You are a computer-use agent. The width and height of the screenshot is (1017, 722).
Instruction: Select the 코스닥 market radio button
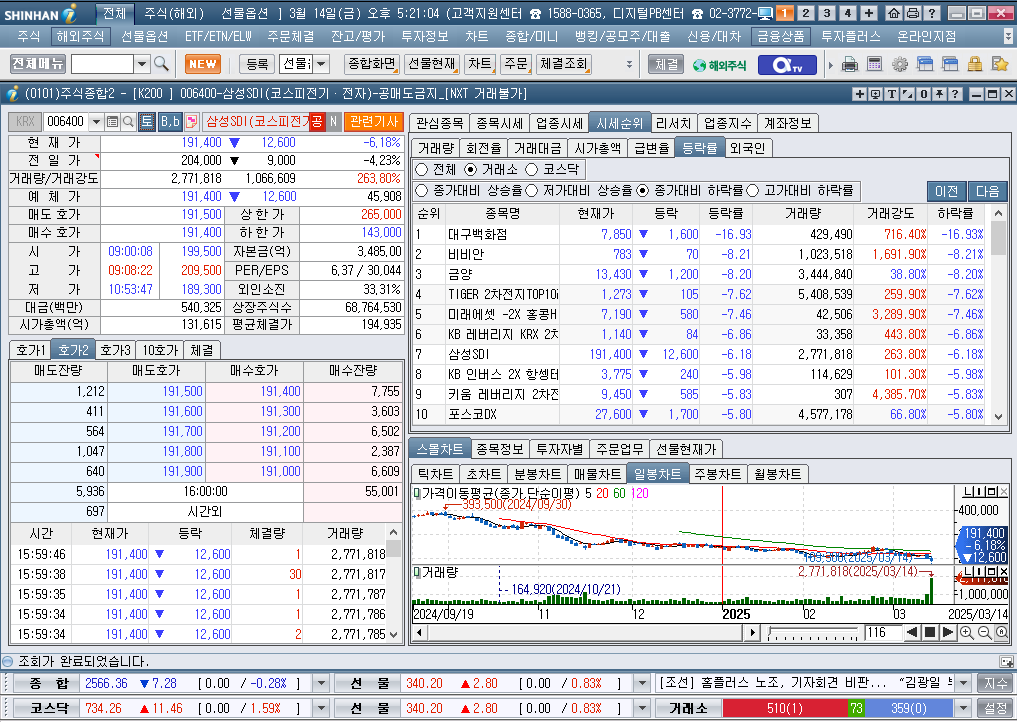click(532, 169)
